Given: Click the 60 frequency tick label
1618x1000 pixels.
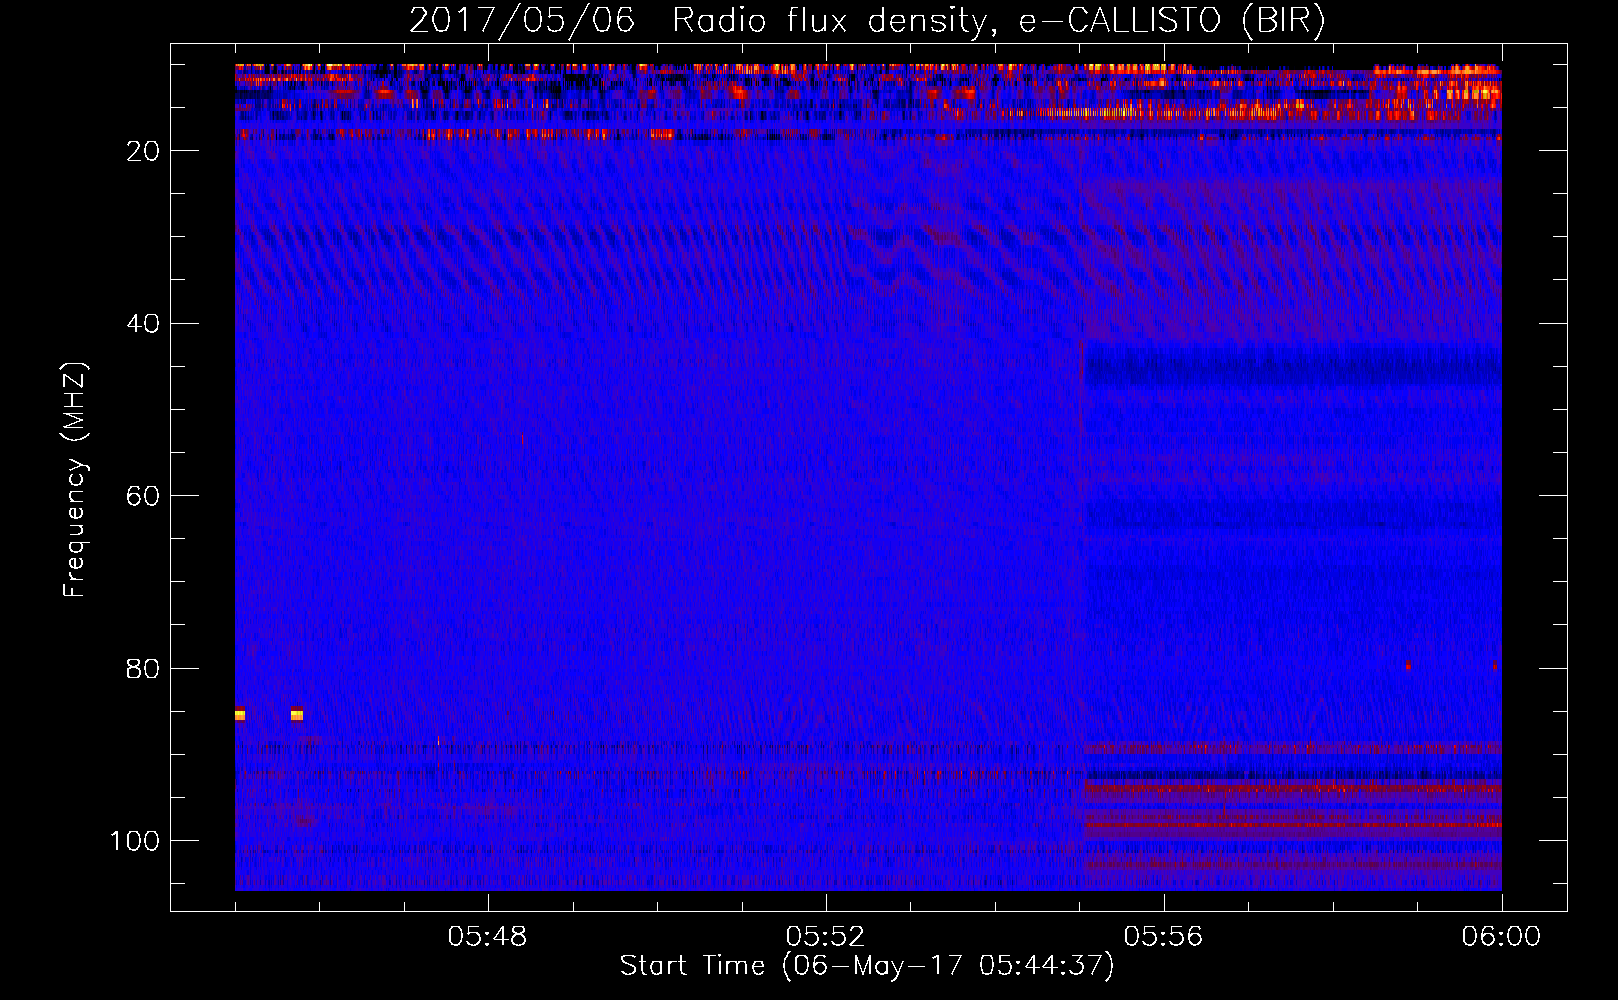Looking at the screenshot, I should [144, 497].
